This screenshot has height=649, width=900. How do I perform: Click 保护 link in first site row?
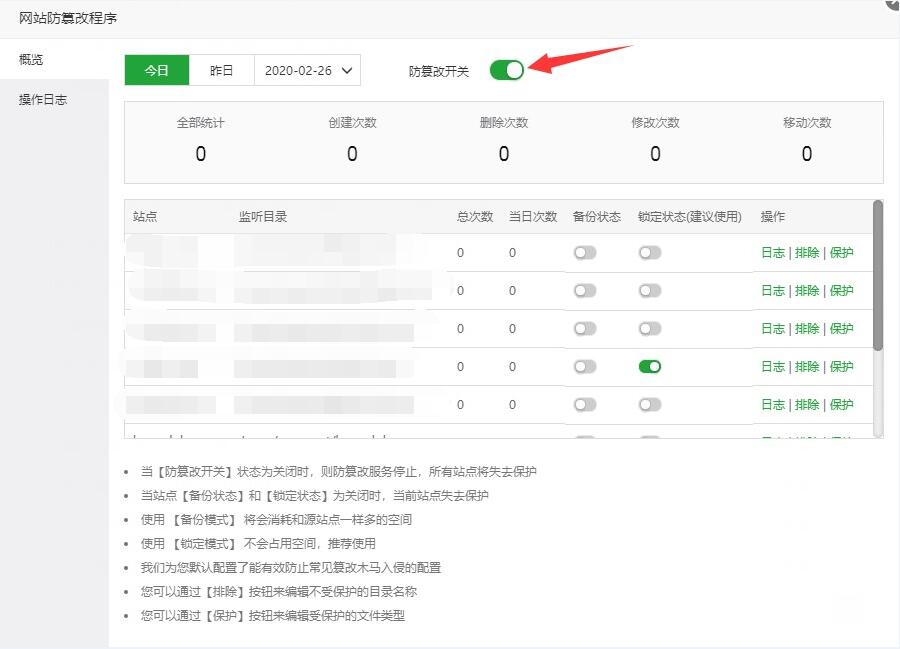[x=842, y=253]
